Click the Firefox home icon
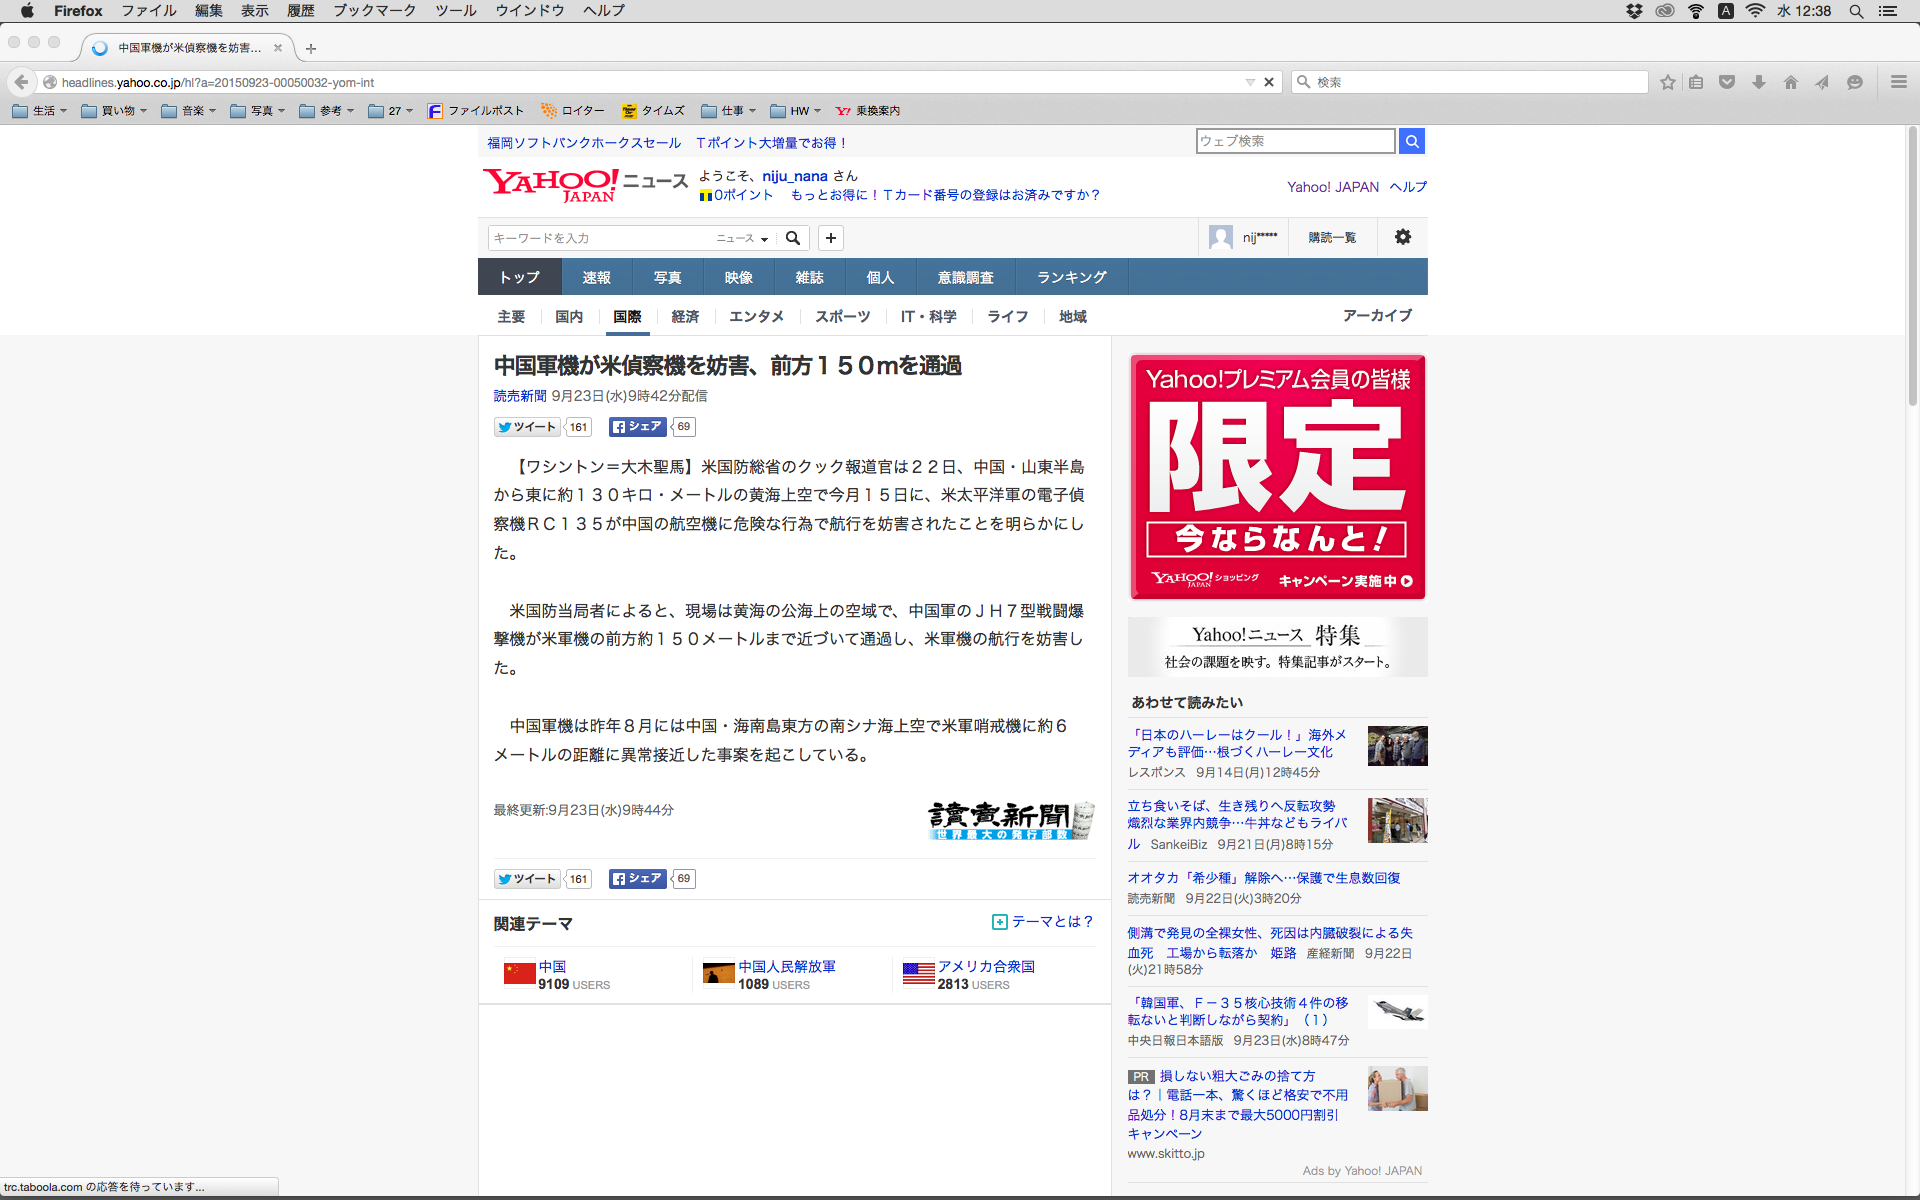The width and height of the screenshot is (1920, 1200). click(1790, 82)
